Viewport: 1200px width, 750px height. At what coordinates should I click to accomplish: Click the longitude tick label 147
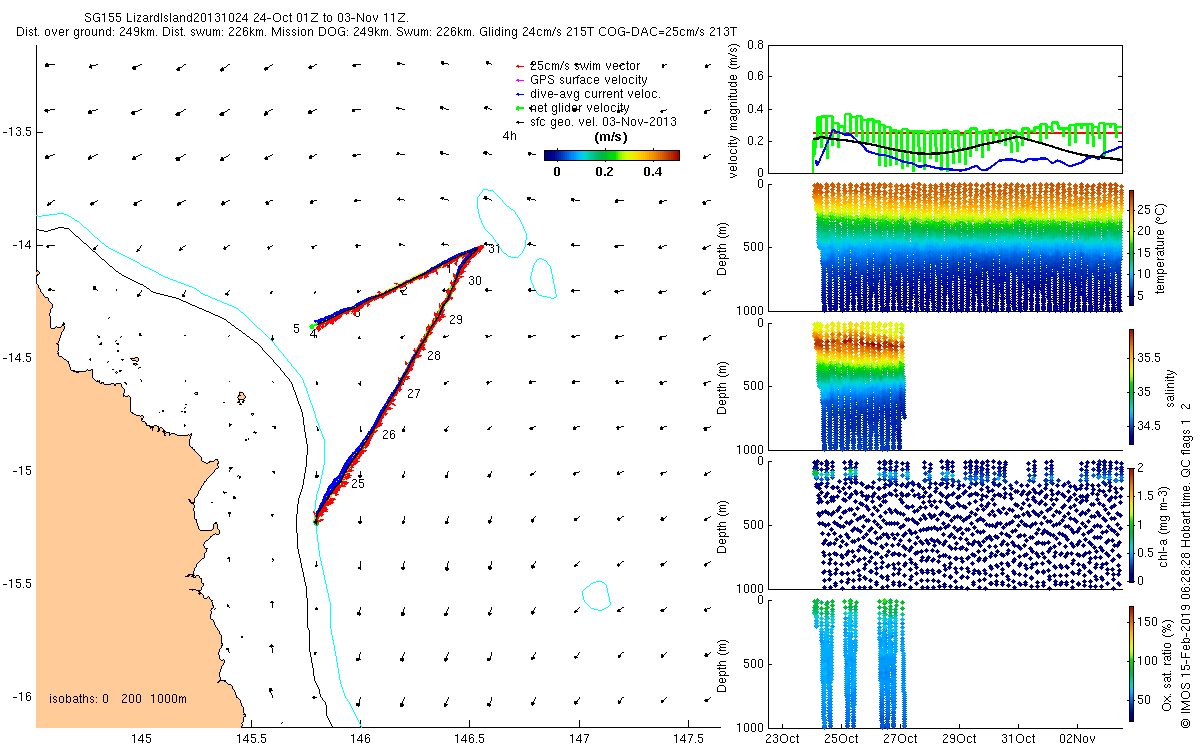tap(579, 738)
